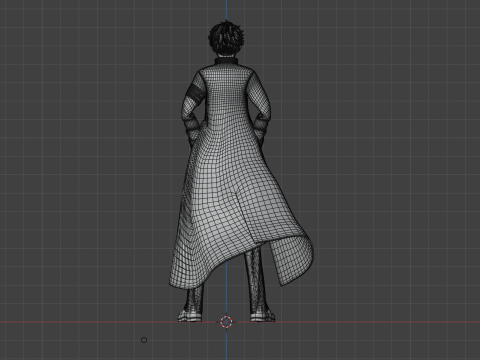The height and width of the screenshot is (360, 480).
Task: Select the character's right shoe
Action: [263, 316]
